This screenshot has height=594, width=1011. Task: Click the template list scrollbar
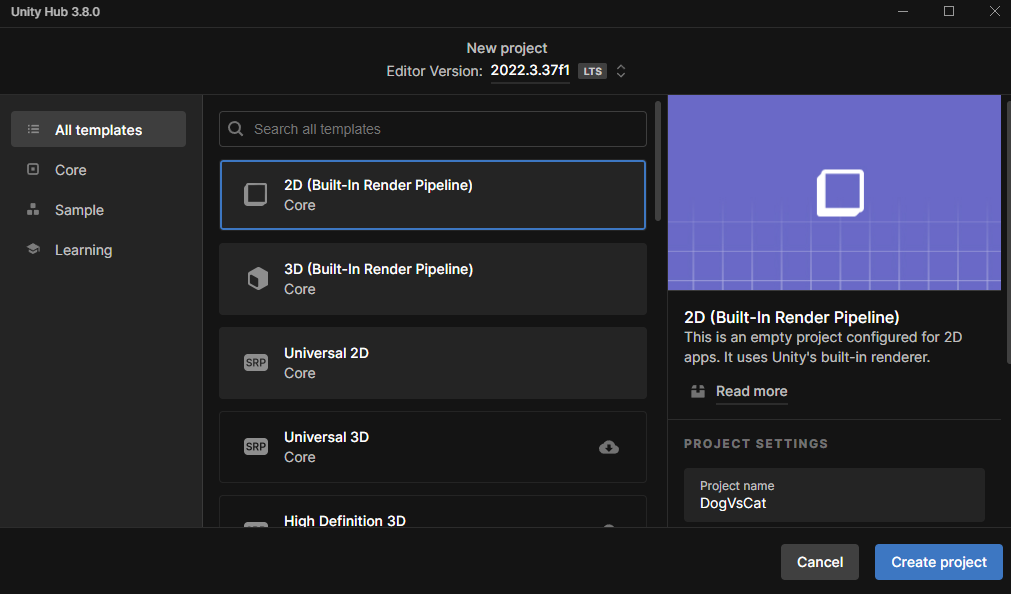point(658,161)
